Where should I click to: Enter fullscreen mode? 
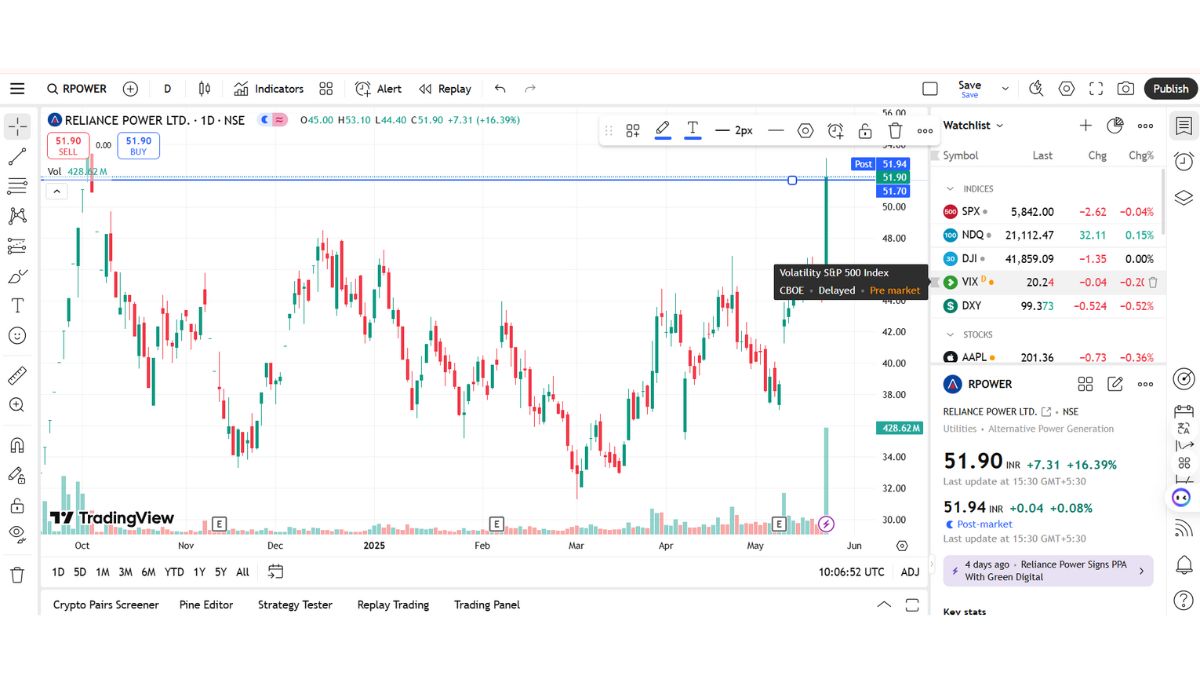(1096, 89)
